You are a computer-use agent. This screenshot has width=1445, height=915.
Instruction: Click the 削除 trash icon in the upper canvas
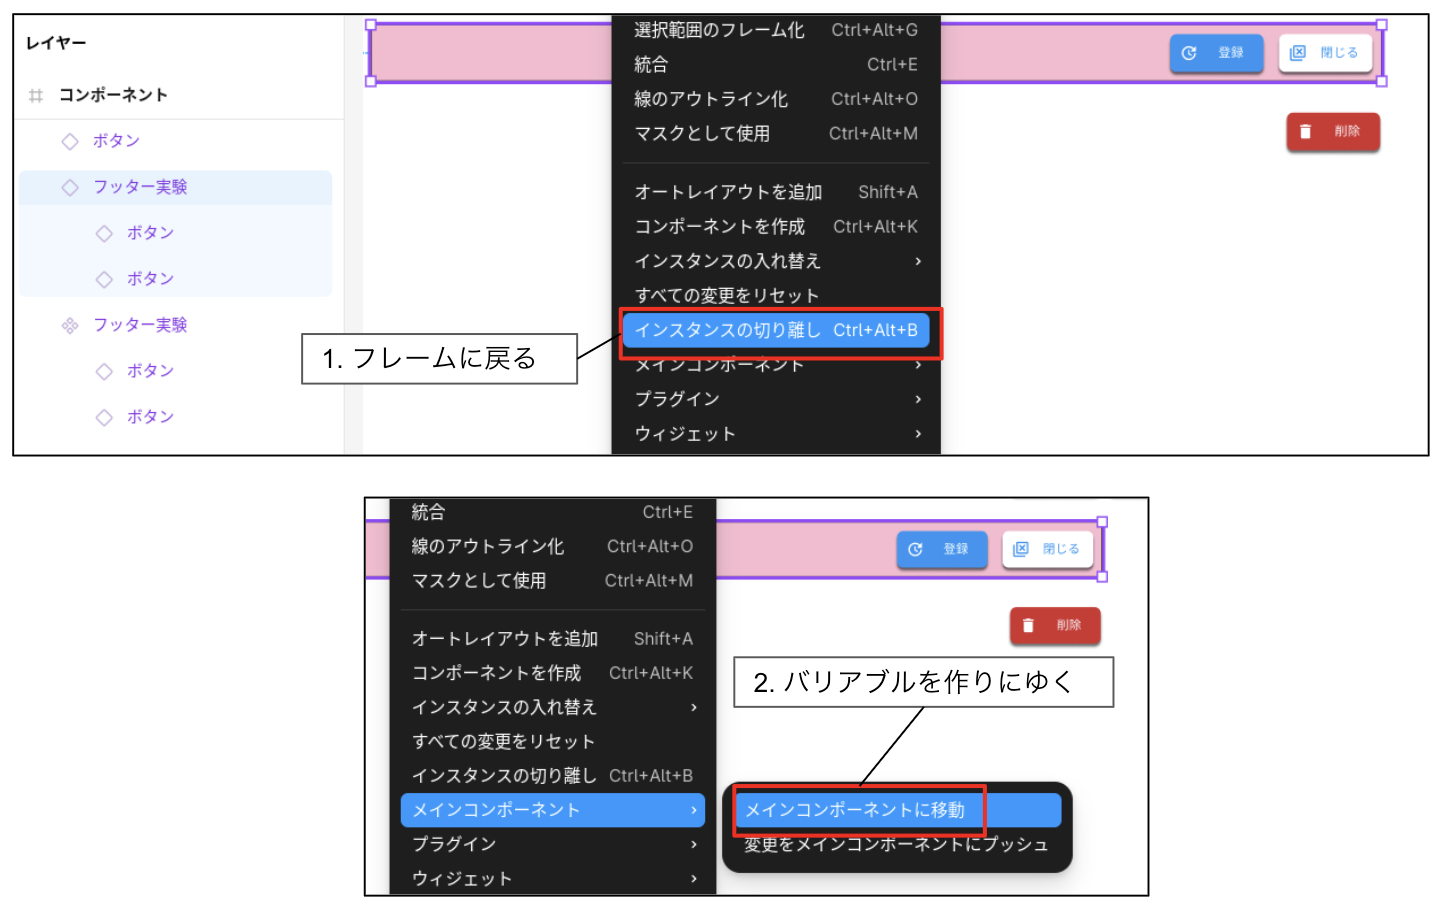tap(1305, 131)
